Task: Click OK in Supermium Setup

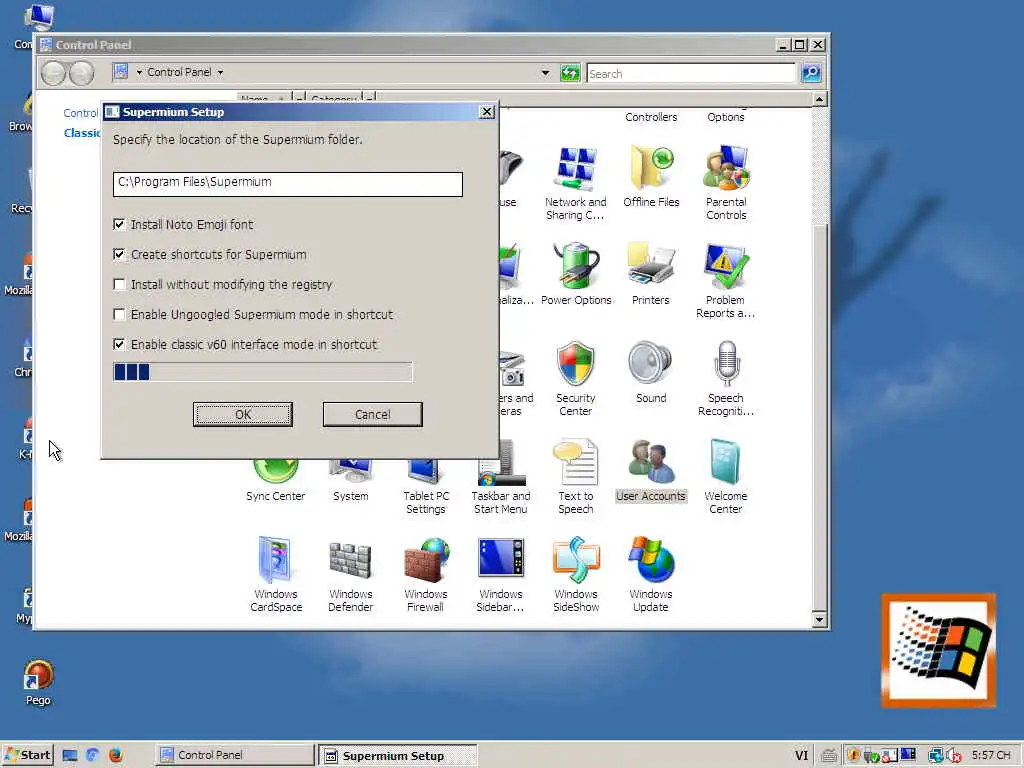Action: [x=243, y=415]
